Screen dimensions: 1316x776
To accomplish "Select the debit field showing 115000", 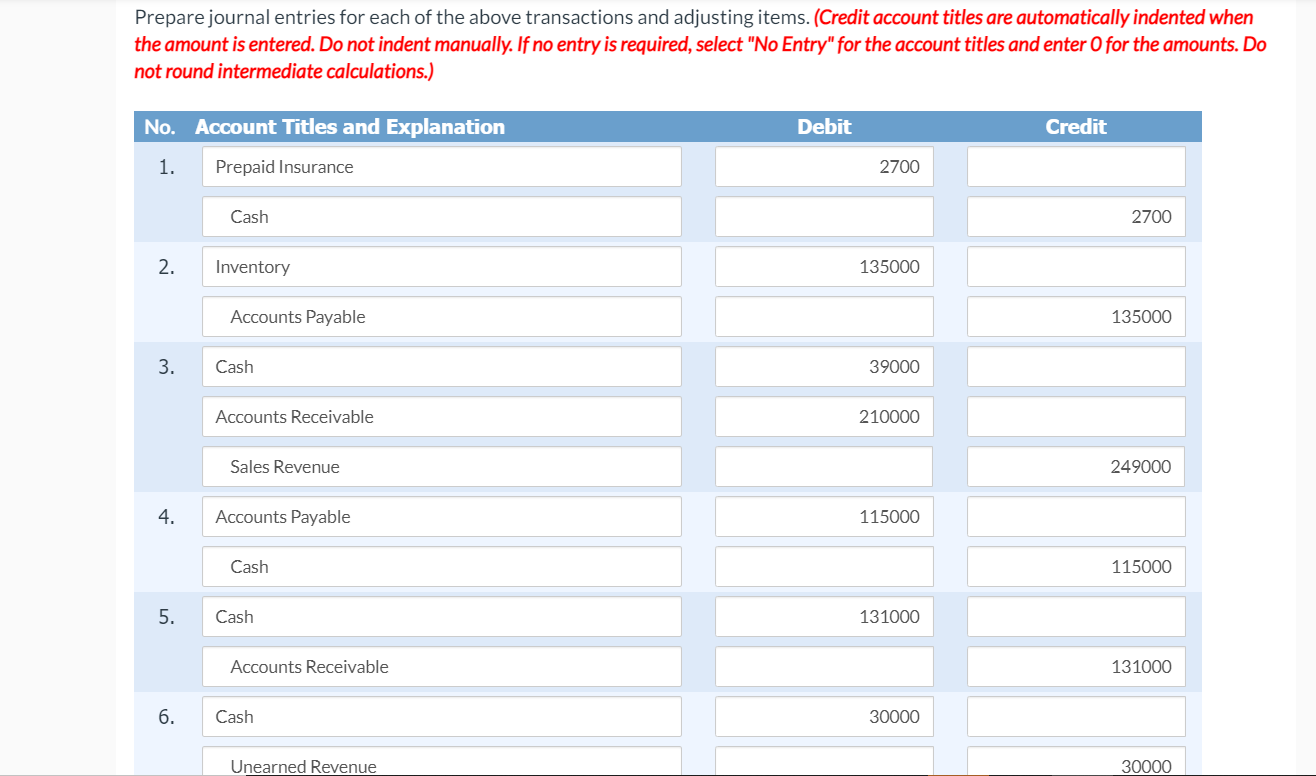I will click(x=824, y=517).
